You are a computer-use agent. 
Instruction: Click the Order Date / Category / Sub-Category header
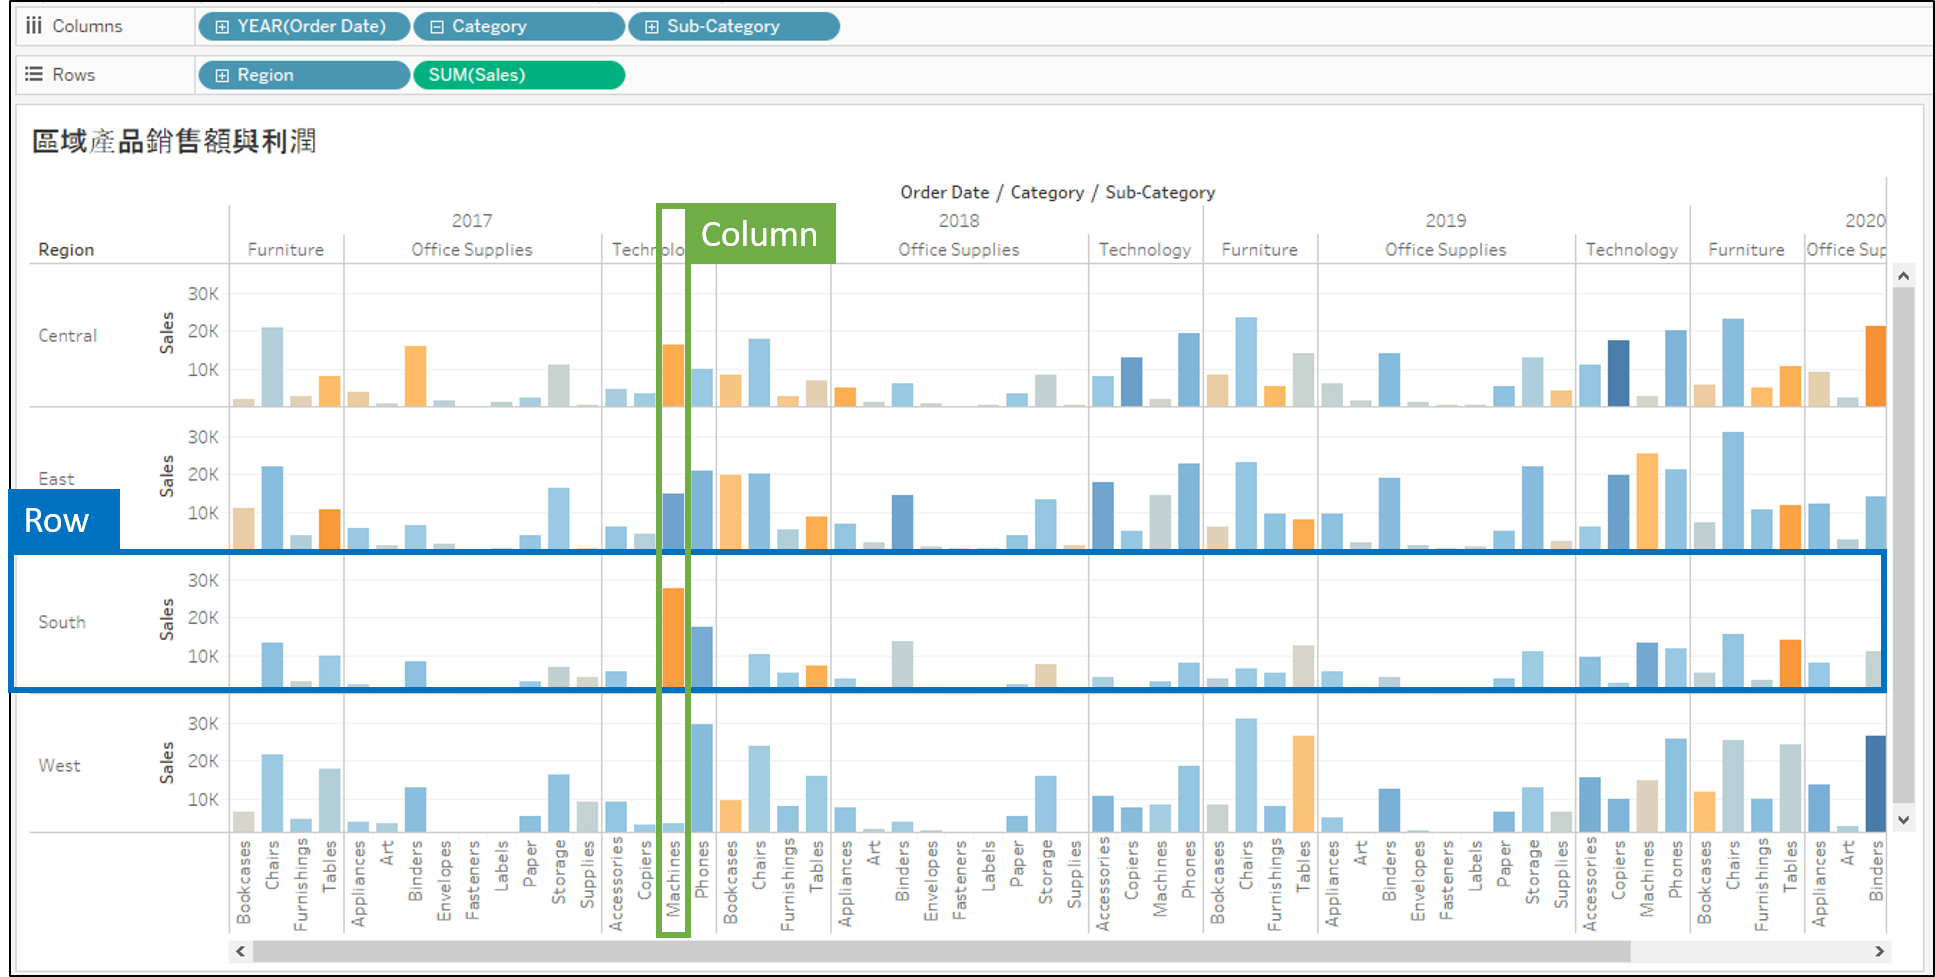click(x=1057, y=192)
